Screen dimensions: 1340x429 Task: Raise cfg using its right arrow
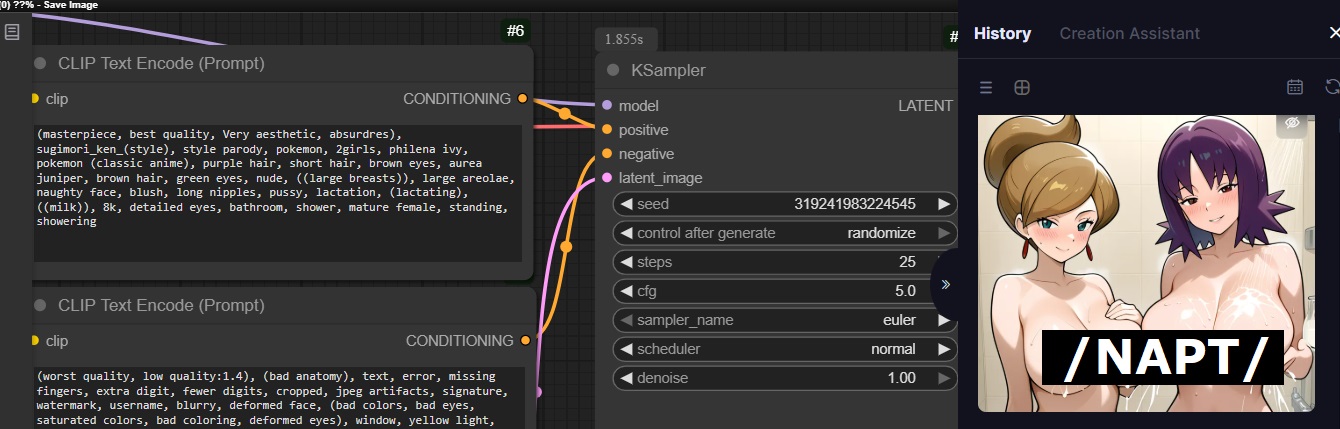click(x=943, y=291)
